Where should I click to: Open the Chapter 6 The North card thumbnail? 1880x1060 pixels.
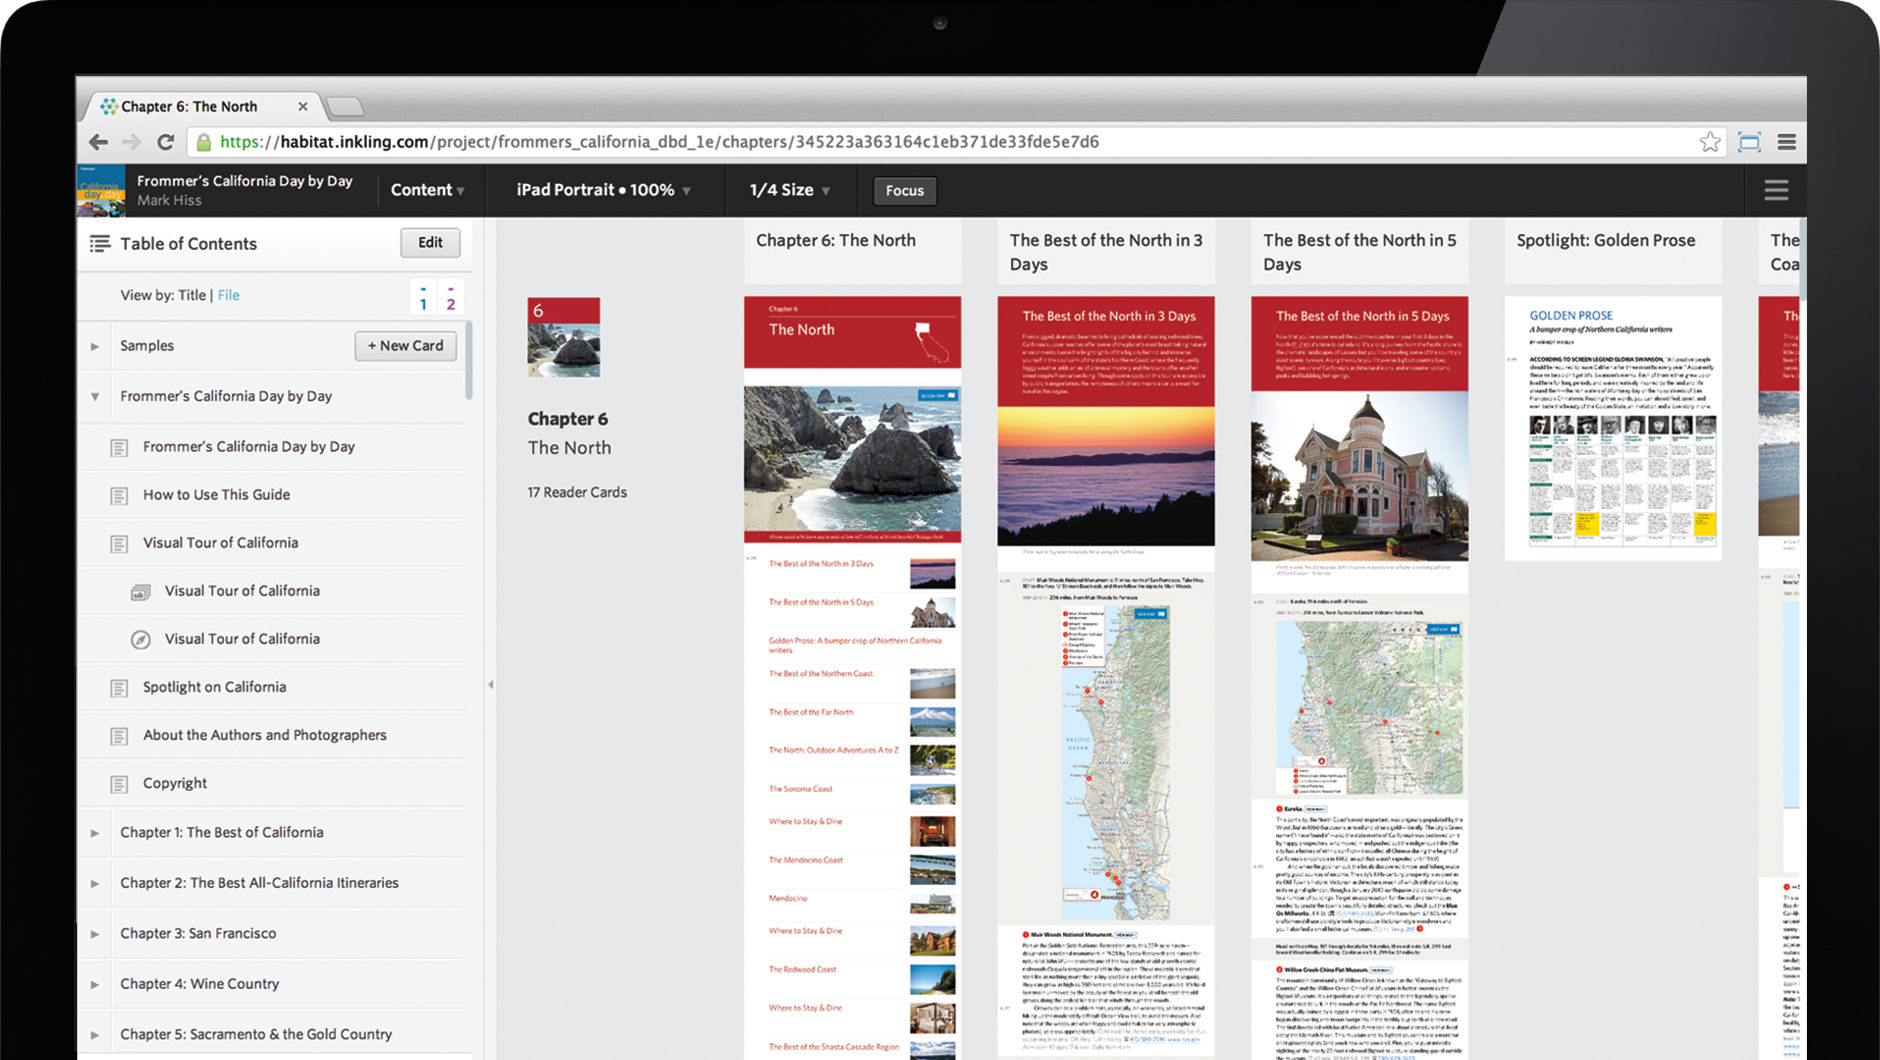[x=852, y=677]
